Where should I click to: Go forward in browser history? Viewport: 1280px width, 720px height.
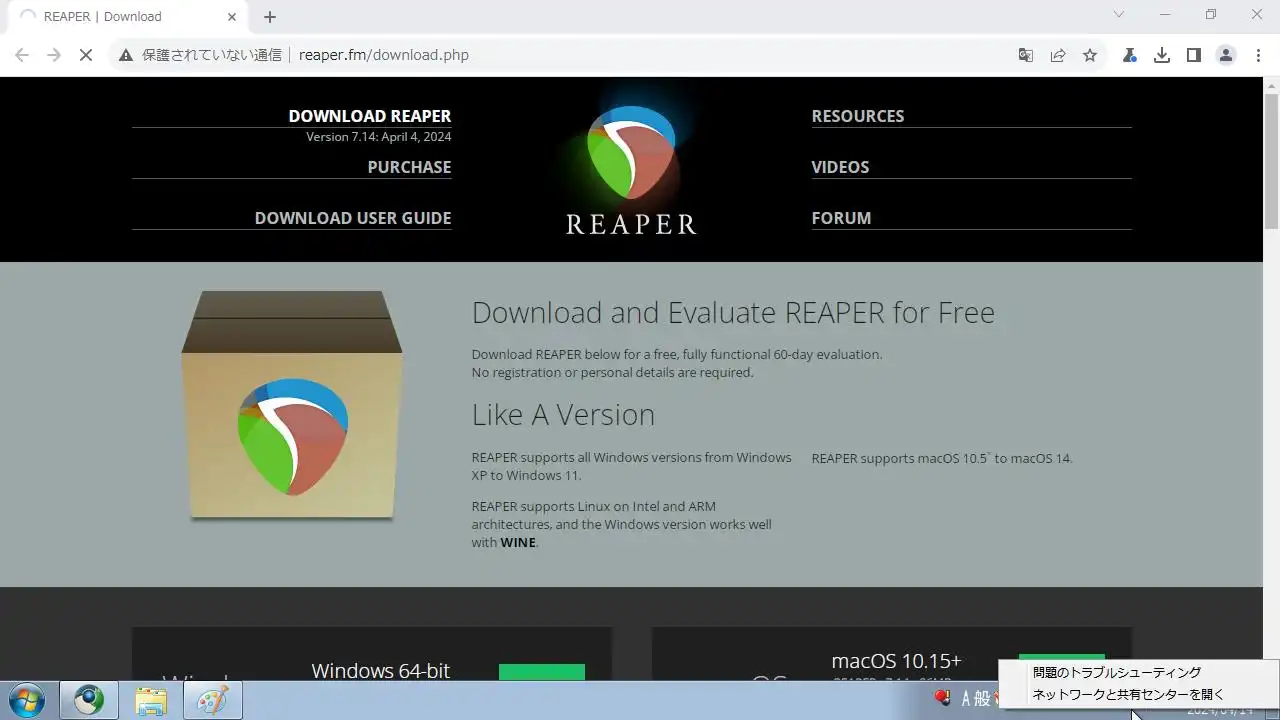[x=54, y=55]
